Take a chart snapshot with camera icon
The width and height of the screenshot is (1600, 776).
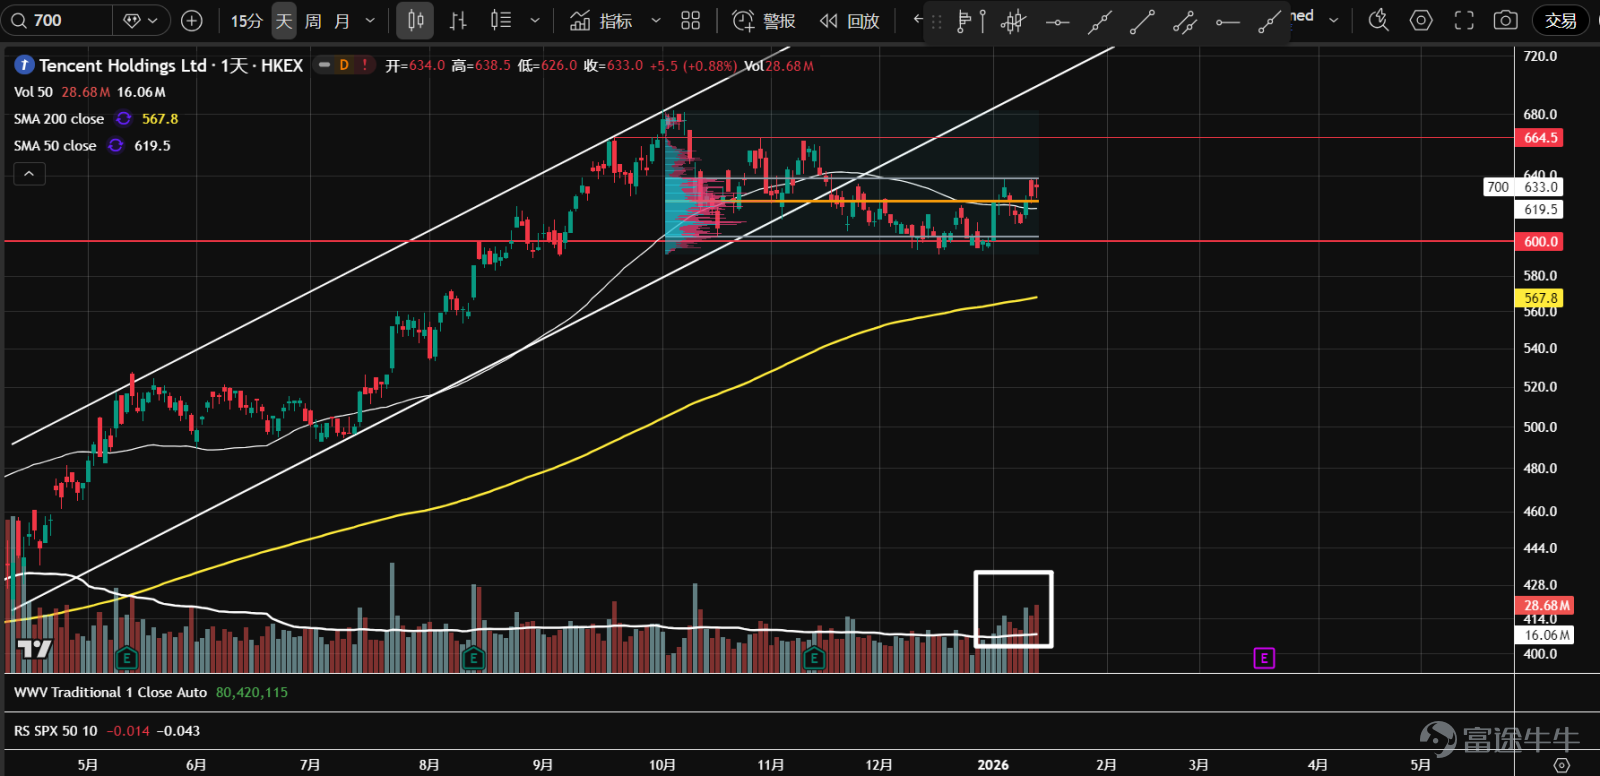pos(1505,20)
